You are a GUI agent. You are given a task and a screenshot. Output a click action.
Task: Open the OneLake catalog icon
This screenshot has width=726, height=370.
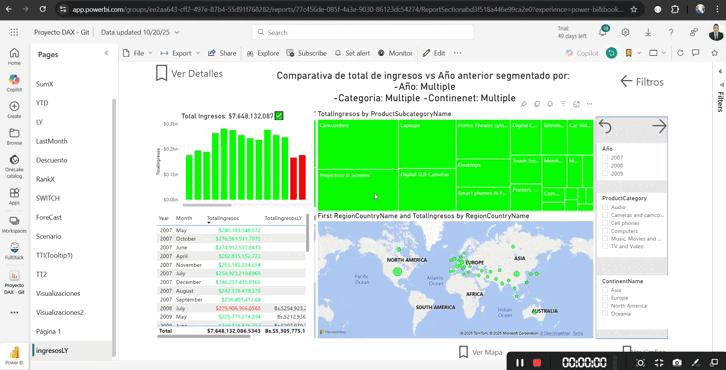[14, 166]
